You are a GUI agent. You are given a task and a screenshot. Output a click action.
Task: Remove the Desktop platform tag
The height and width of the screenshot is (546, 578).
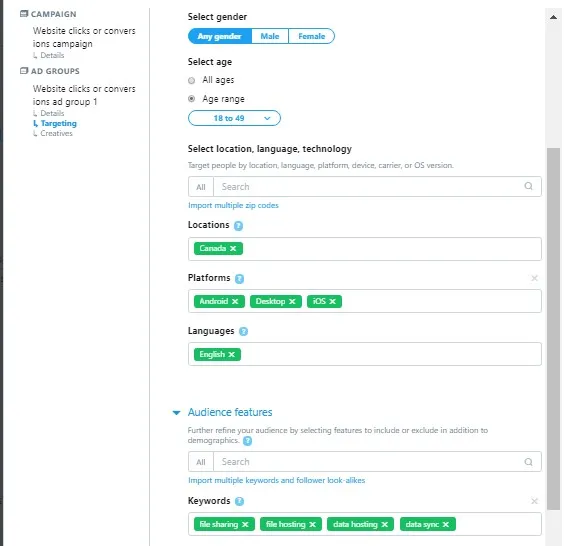[292, 302]
